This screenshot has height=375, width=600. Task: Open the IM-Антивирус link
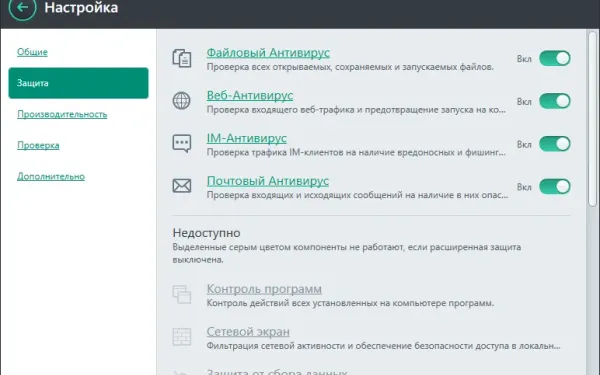coord(246,138)
